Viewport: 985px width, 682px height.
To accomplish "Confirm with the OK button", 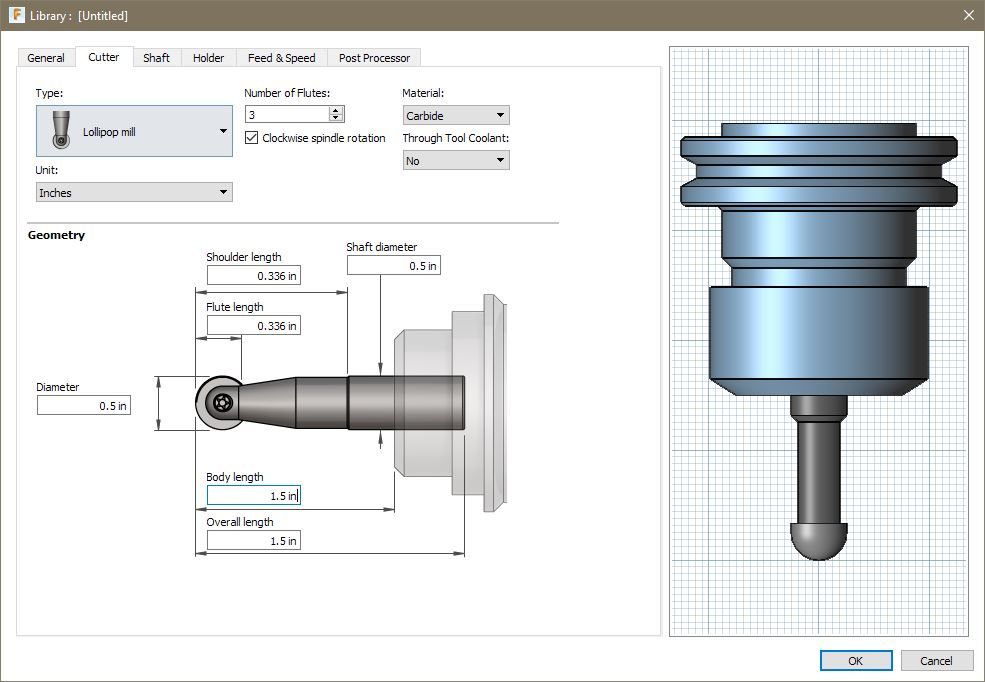I will [856, 661].
